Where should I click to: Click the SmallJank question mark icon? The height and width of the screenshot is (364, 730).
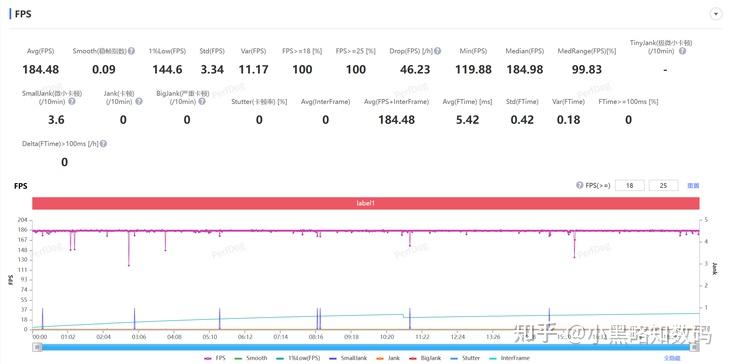[72, 101]
